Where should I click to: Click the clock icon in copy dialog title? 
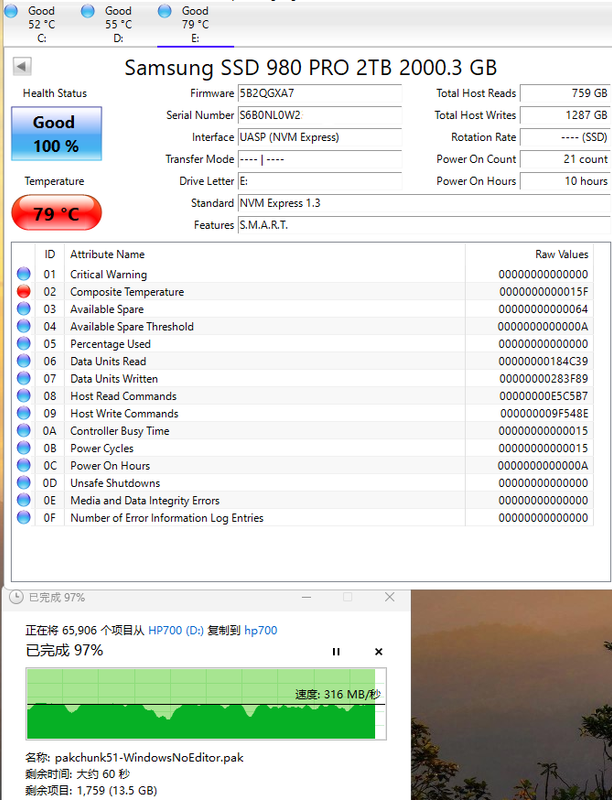(x=16, y=597)
